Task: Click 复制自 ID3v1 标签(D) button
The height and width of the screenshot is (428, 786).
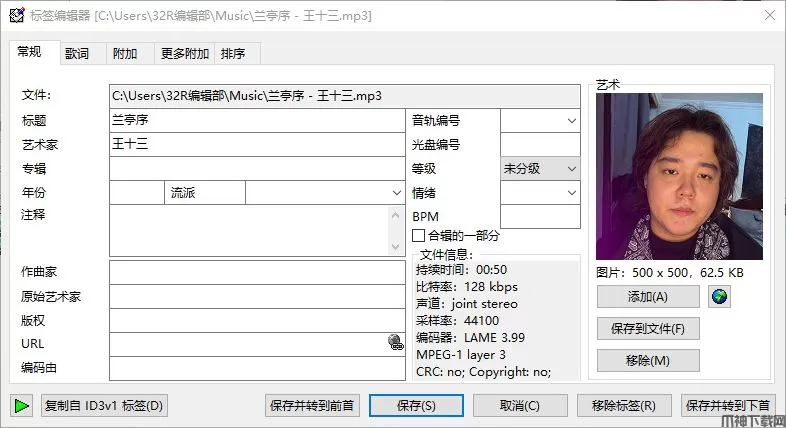Action: 104,405
